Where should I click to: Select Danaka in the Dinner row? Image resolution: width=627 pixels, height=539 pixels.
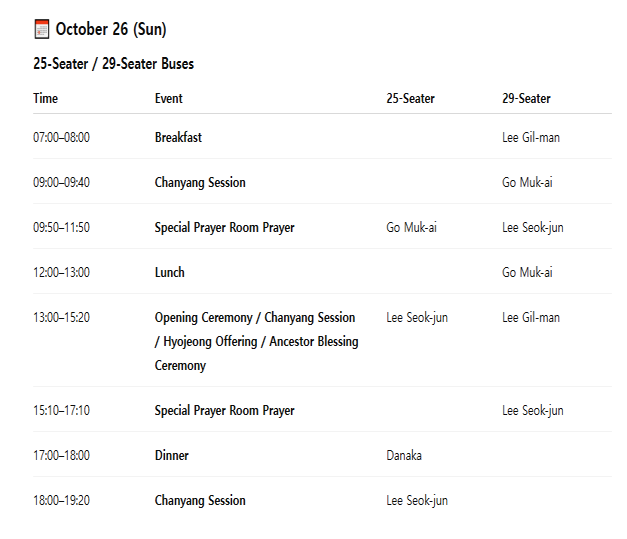pyautogui.click(x=404, y=455)
